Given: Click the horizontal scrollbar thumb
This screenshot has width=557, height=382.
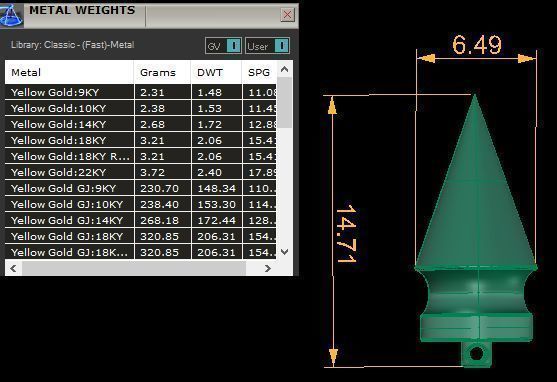Looking at the screenshot, I should point(134,268).
